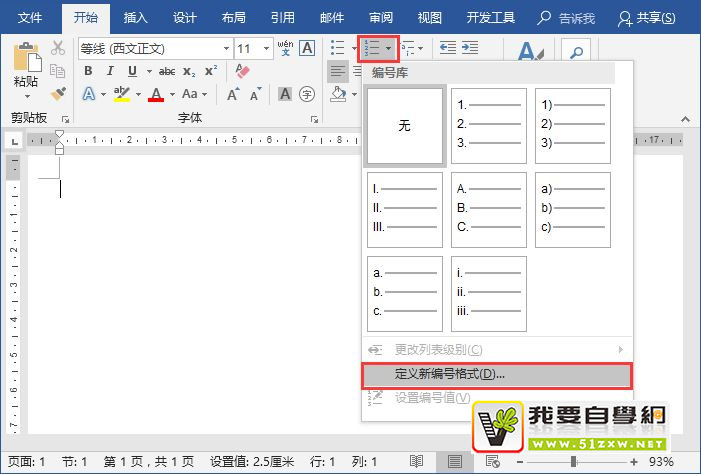Open the Styles large A icon
The image size is (701, 474).
click(x=530, y=51)
